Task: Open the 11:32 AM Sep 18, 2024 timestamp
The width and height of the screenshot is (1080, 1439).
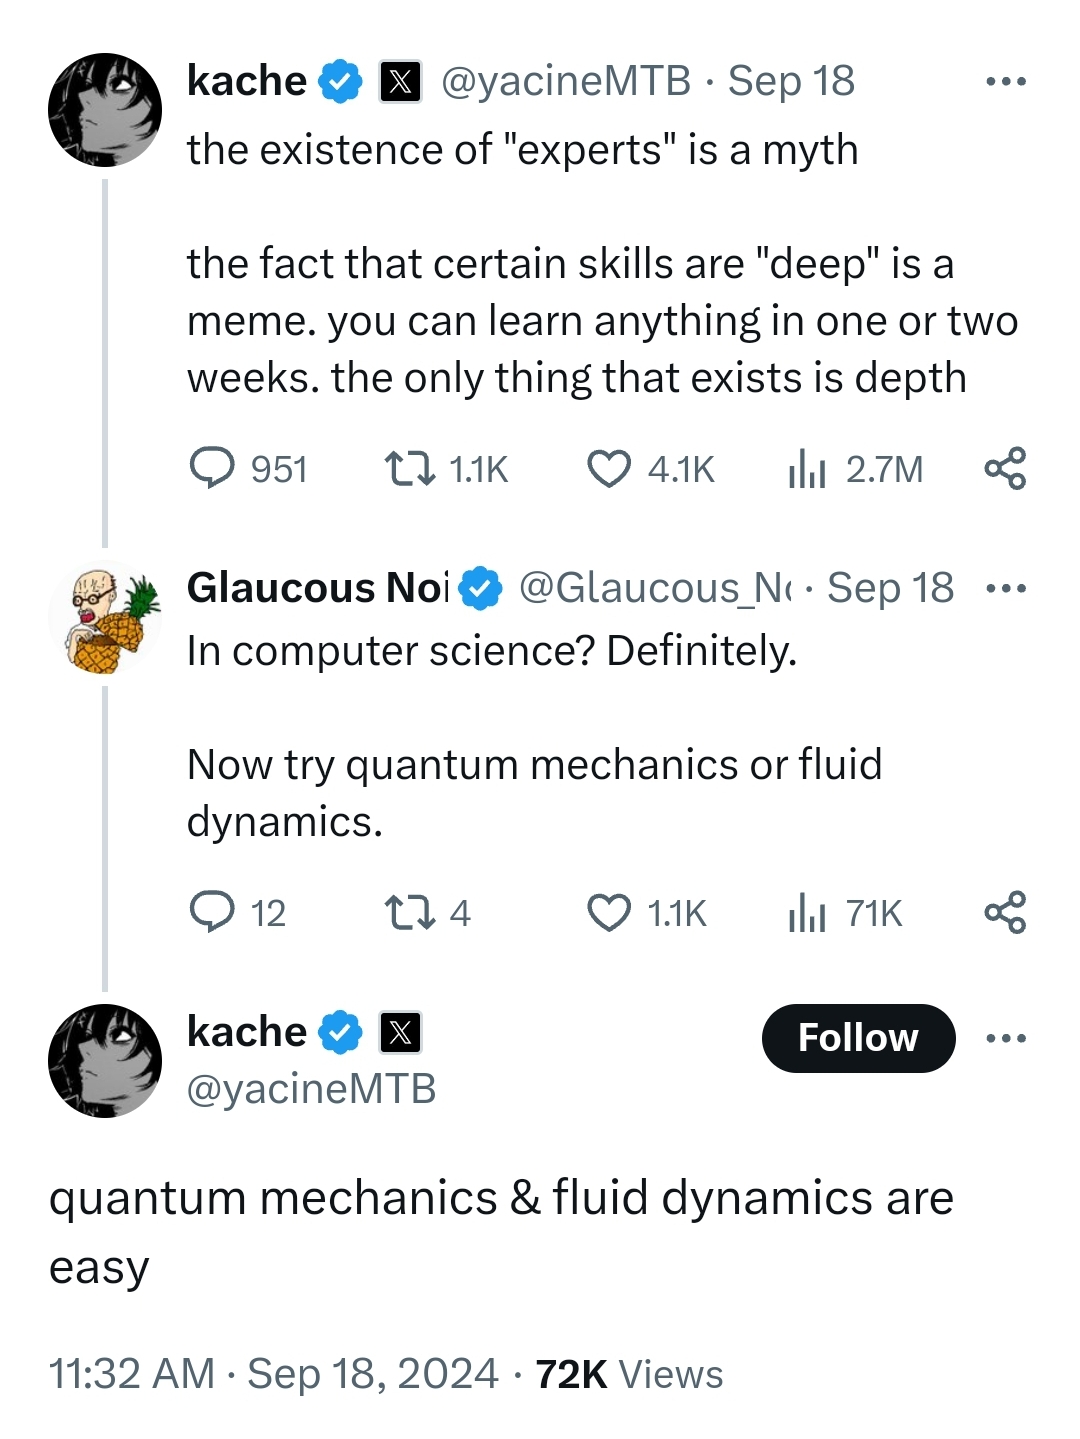Action: tap(273, 1374)
